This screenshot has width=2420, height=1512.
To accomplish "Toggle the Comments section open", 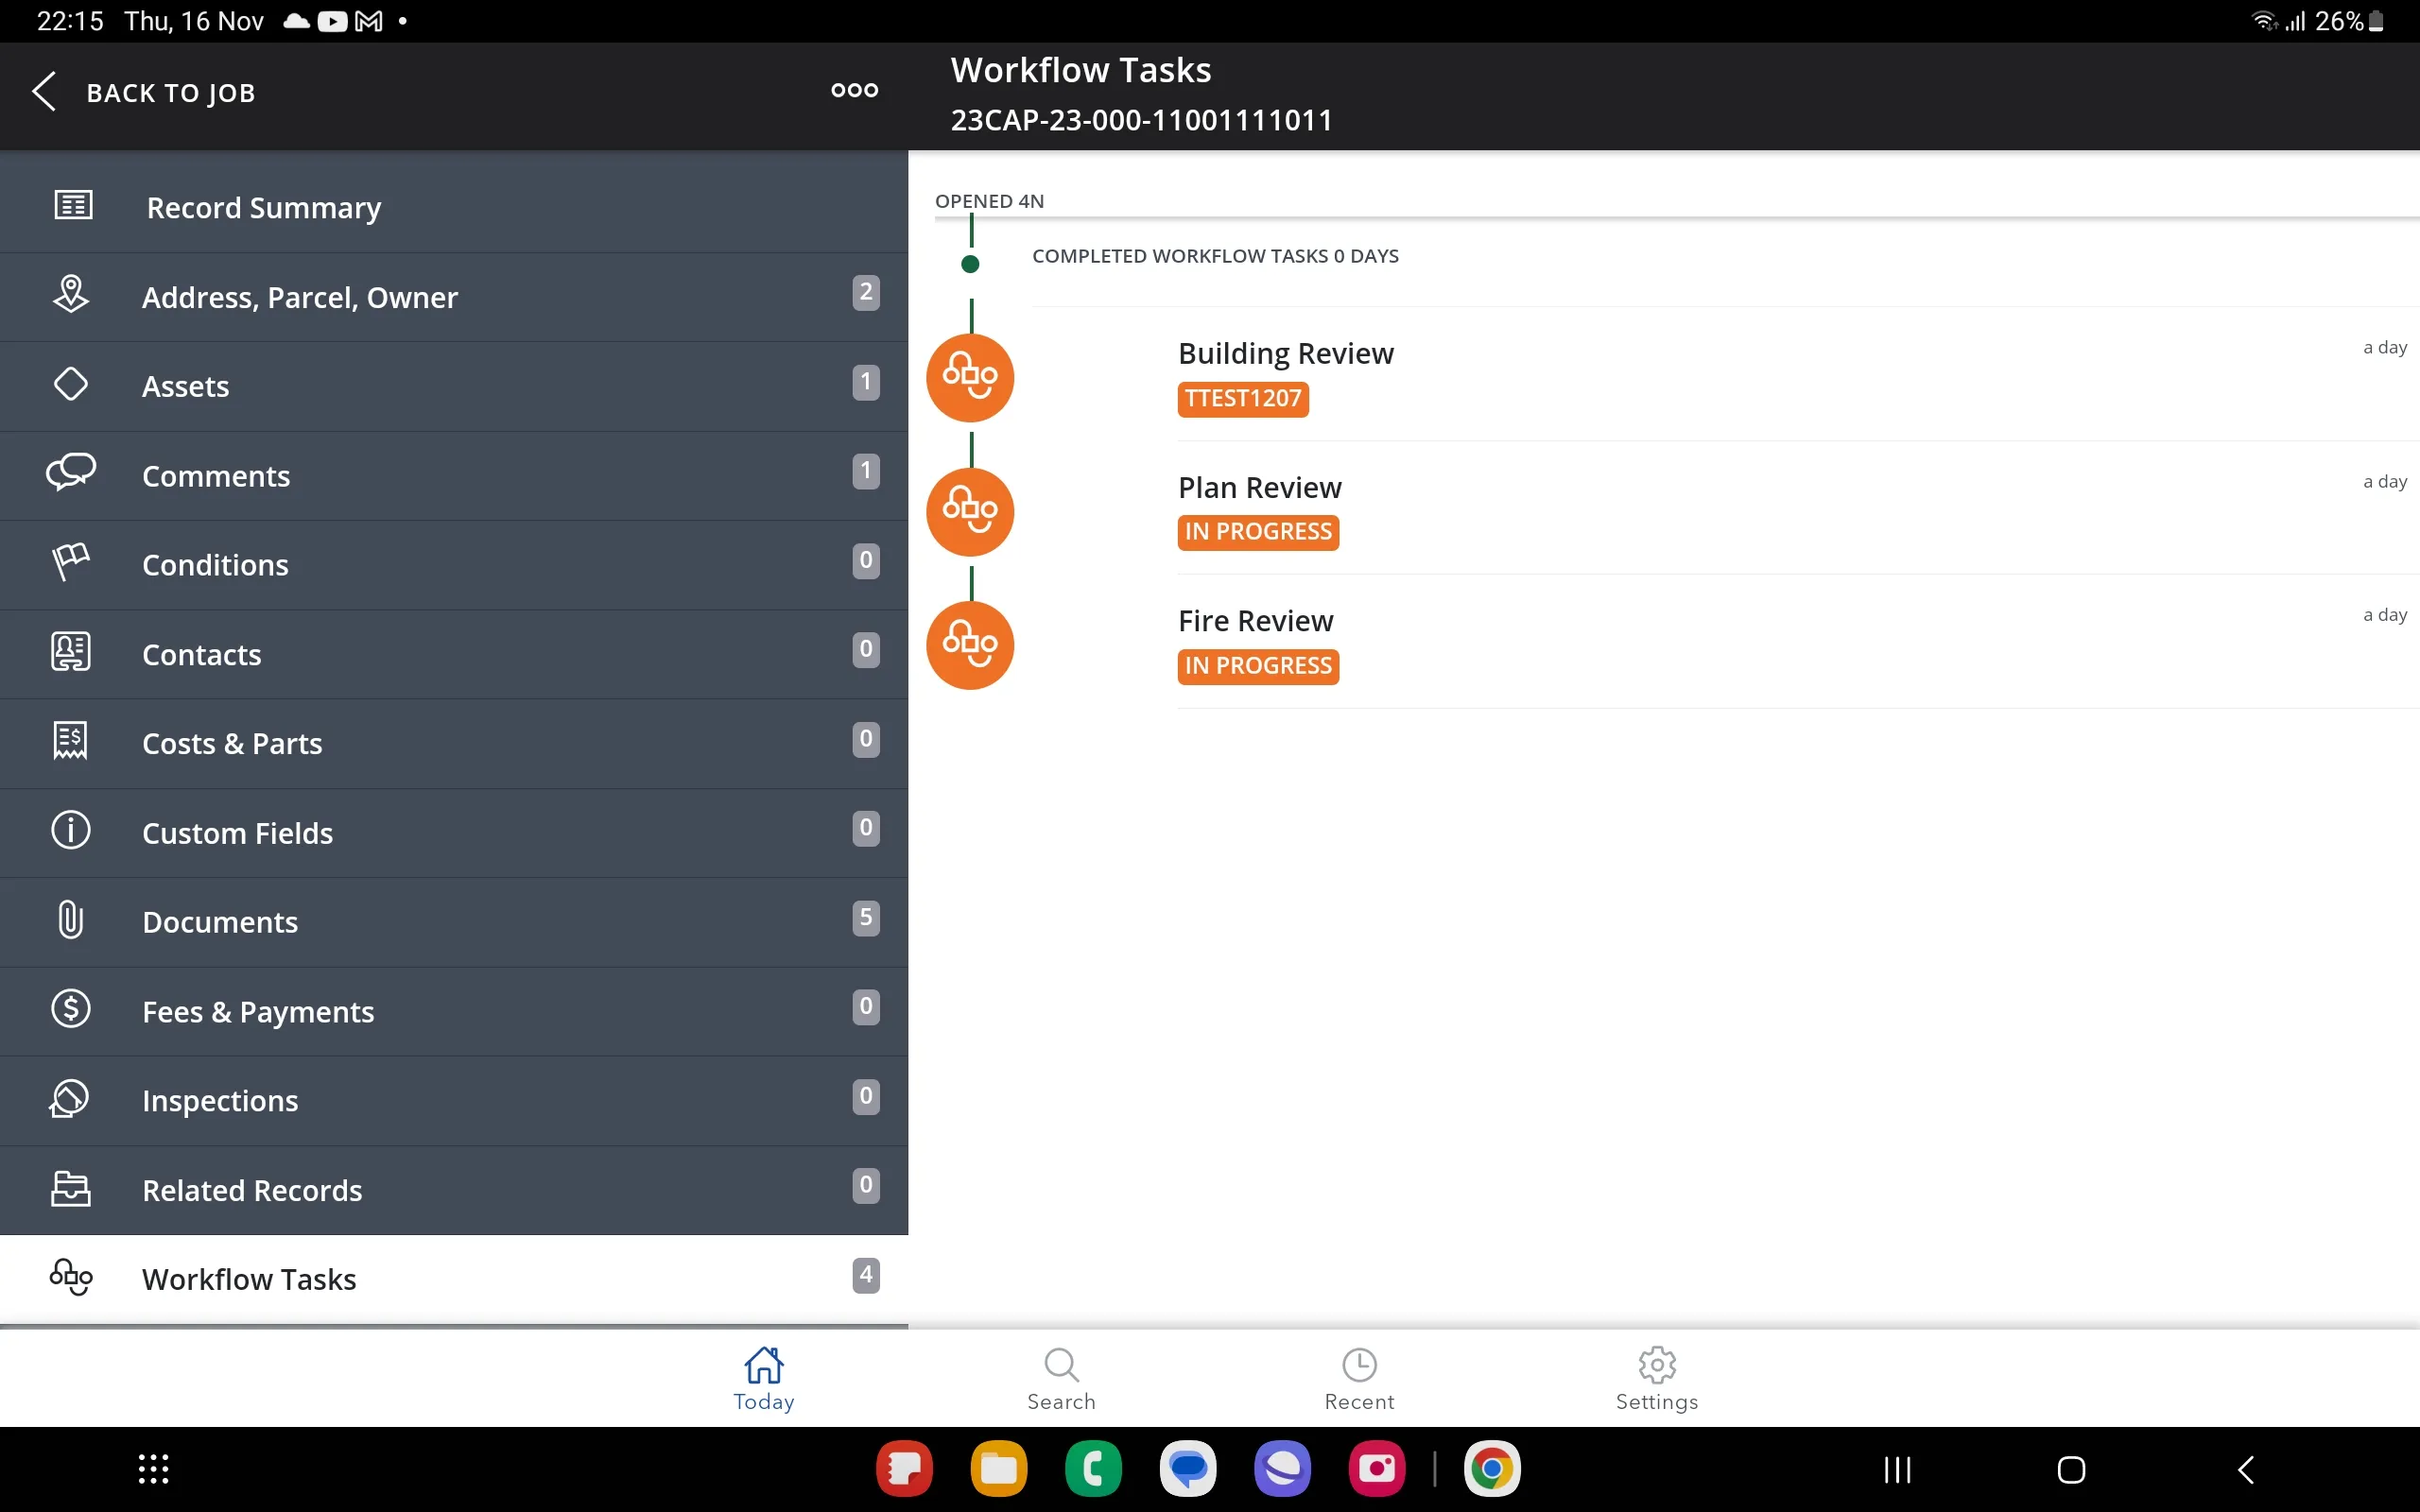I will click(455, 473).
